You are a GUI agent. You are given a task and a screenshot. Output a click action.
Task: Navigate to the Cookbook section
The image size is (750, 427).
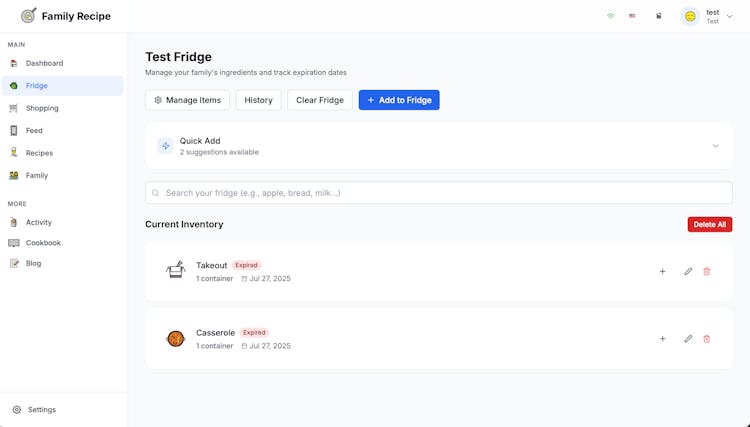(43, 243)
